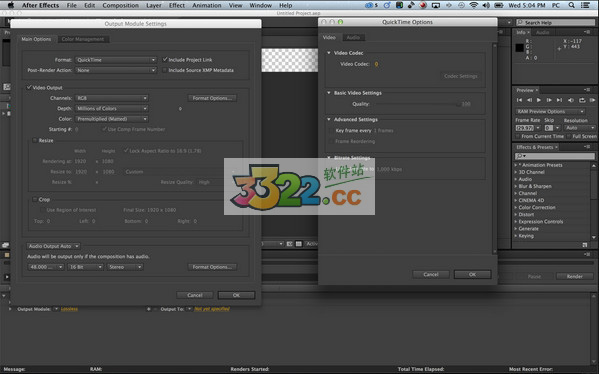Check Full Screen in Preview panel
This screenshot has height=374, width=599.
pos(569,136)
